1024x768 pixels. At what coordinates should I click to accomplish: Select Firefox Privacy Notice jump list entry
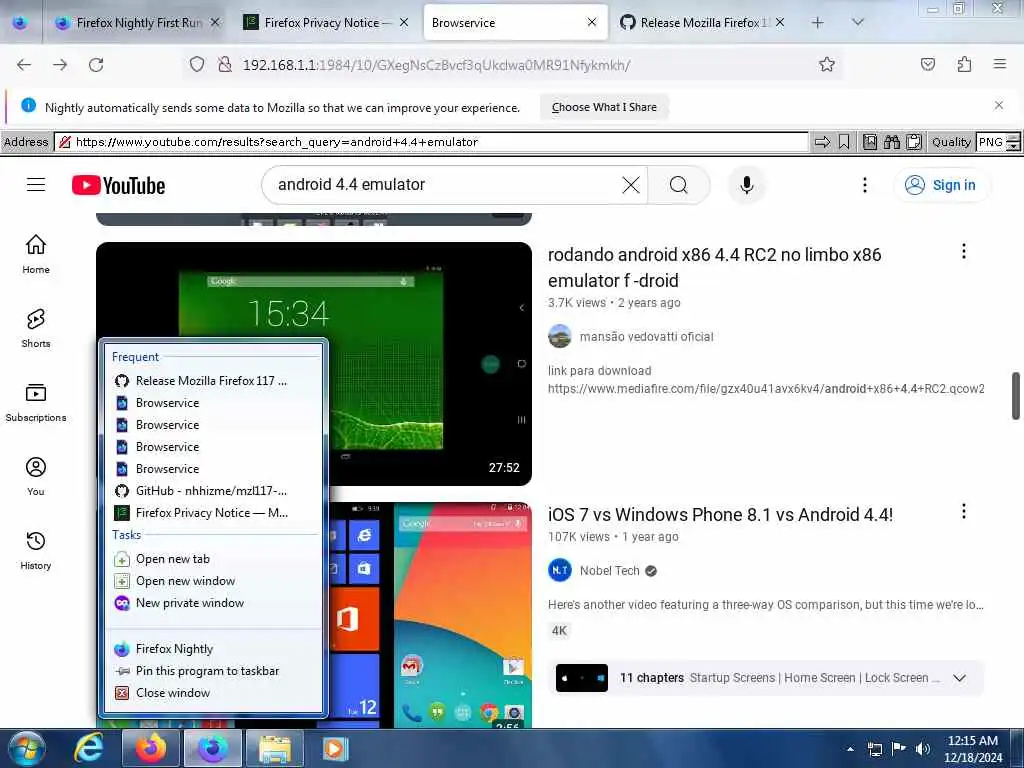(x=214, y=513)
